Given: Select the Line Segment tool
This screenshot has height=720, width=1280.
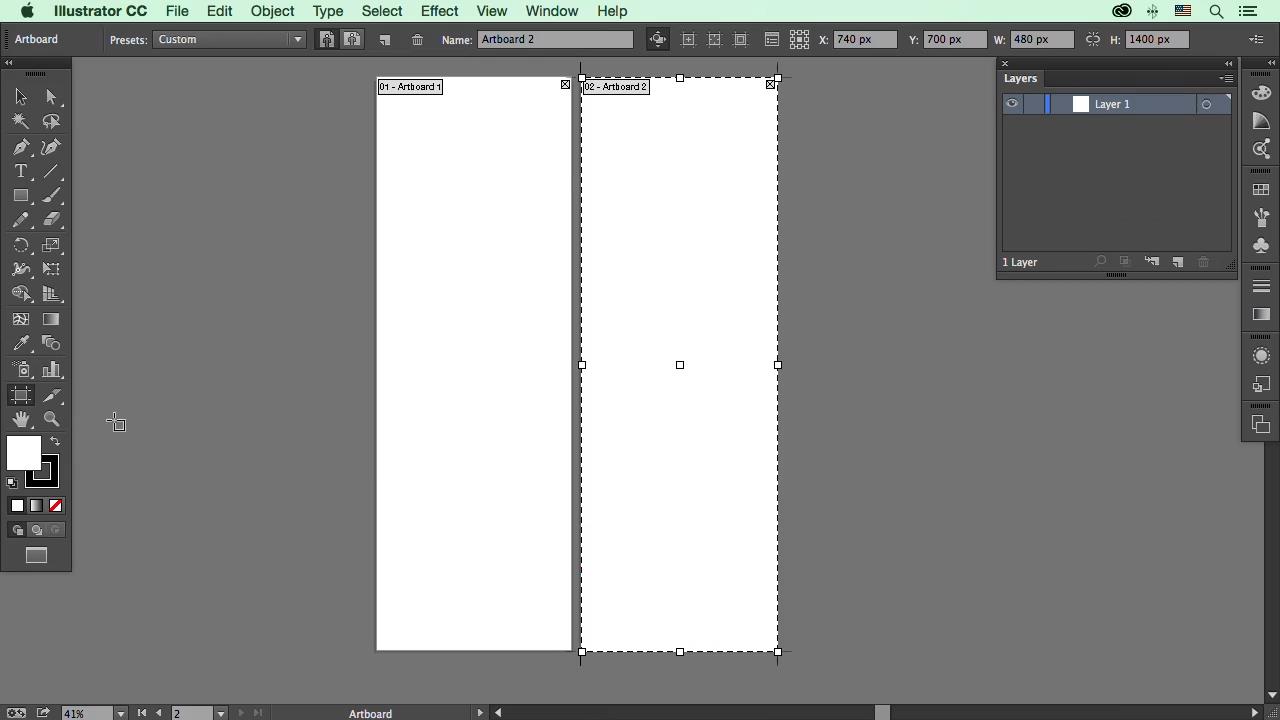Looking at the screenshot, I should click(51, 171).
